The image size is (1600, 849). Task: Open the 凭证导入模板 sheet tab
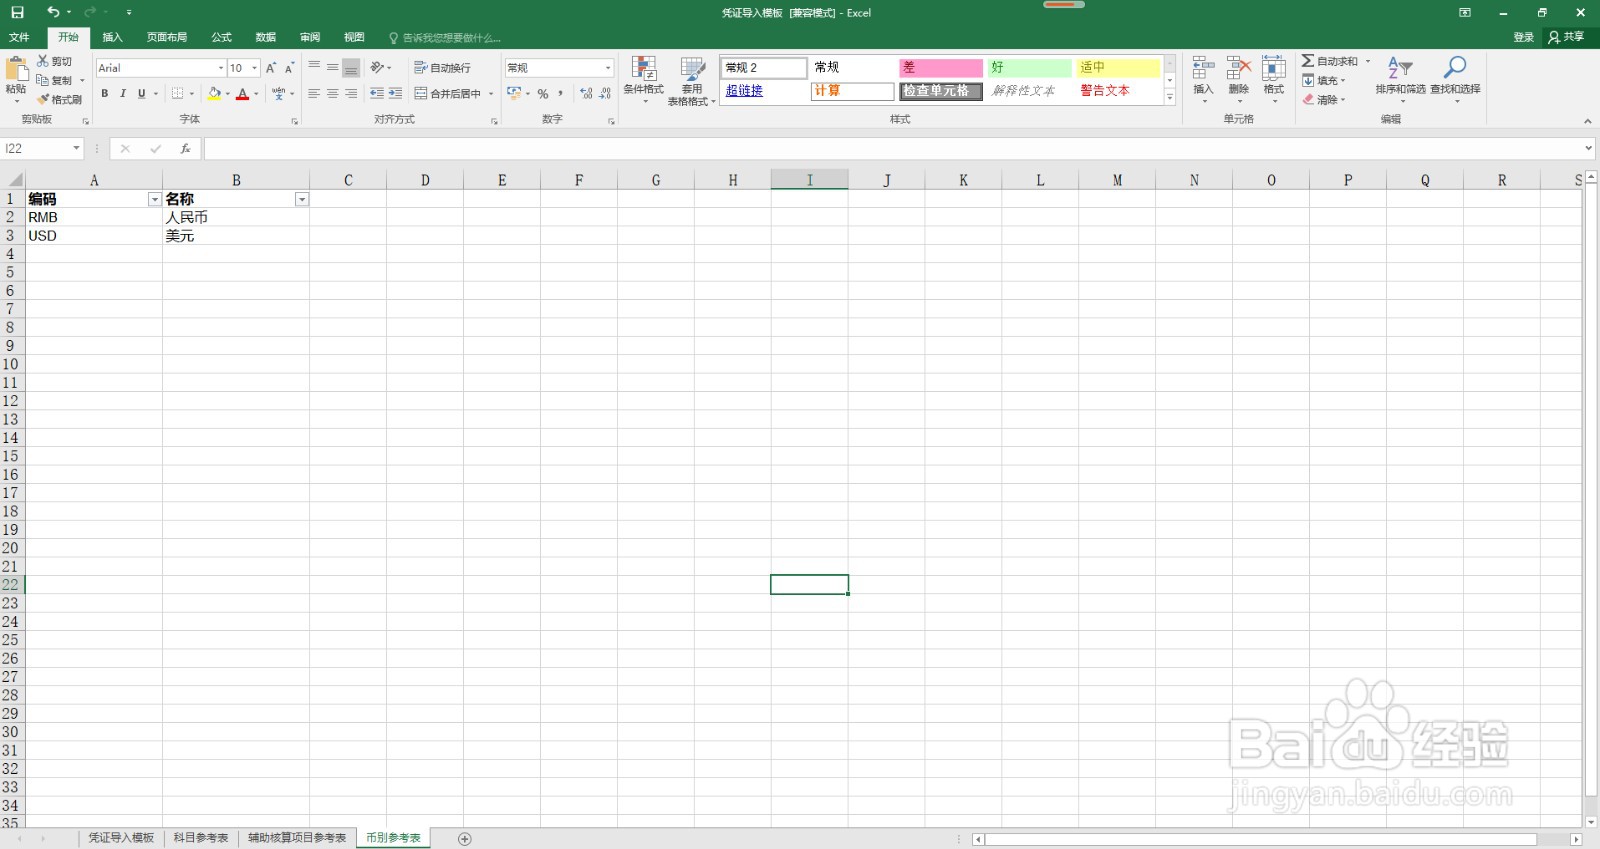pos(121,838)
